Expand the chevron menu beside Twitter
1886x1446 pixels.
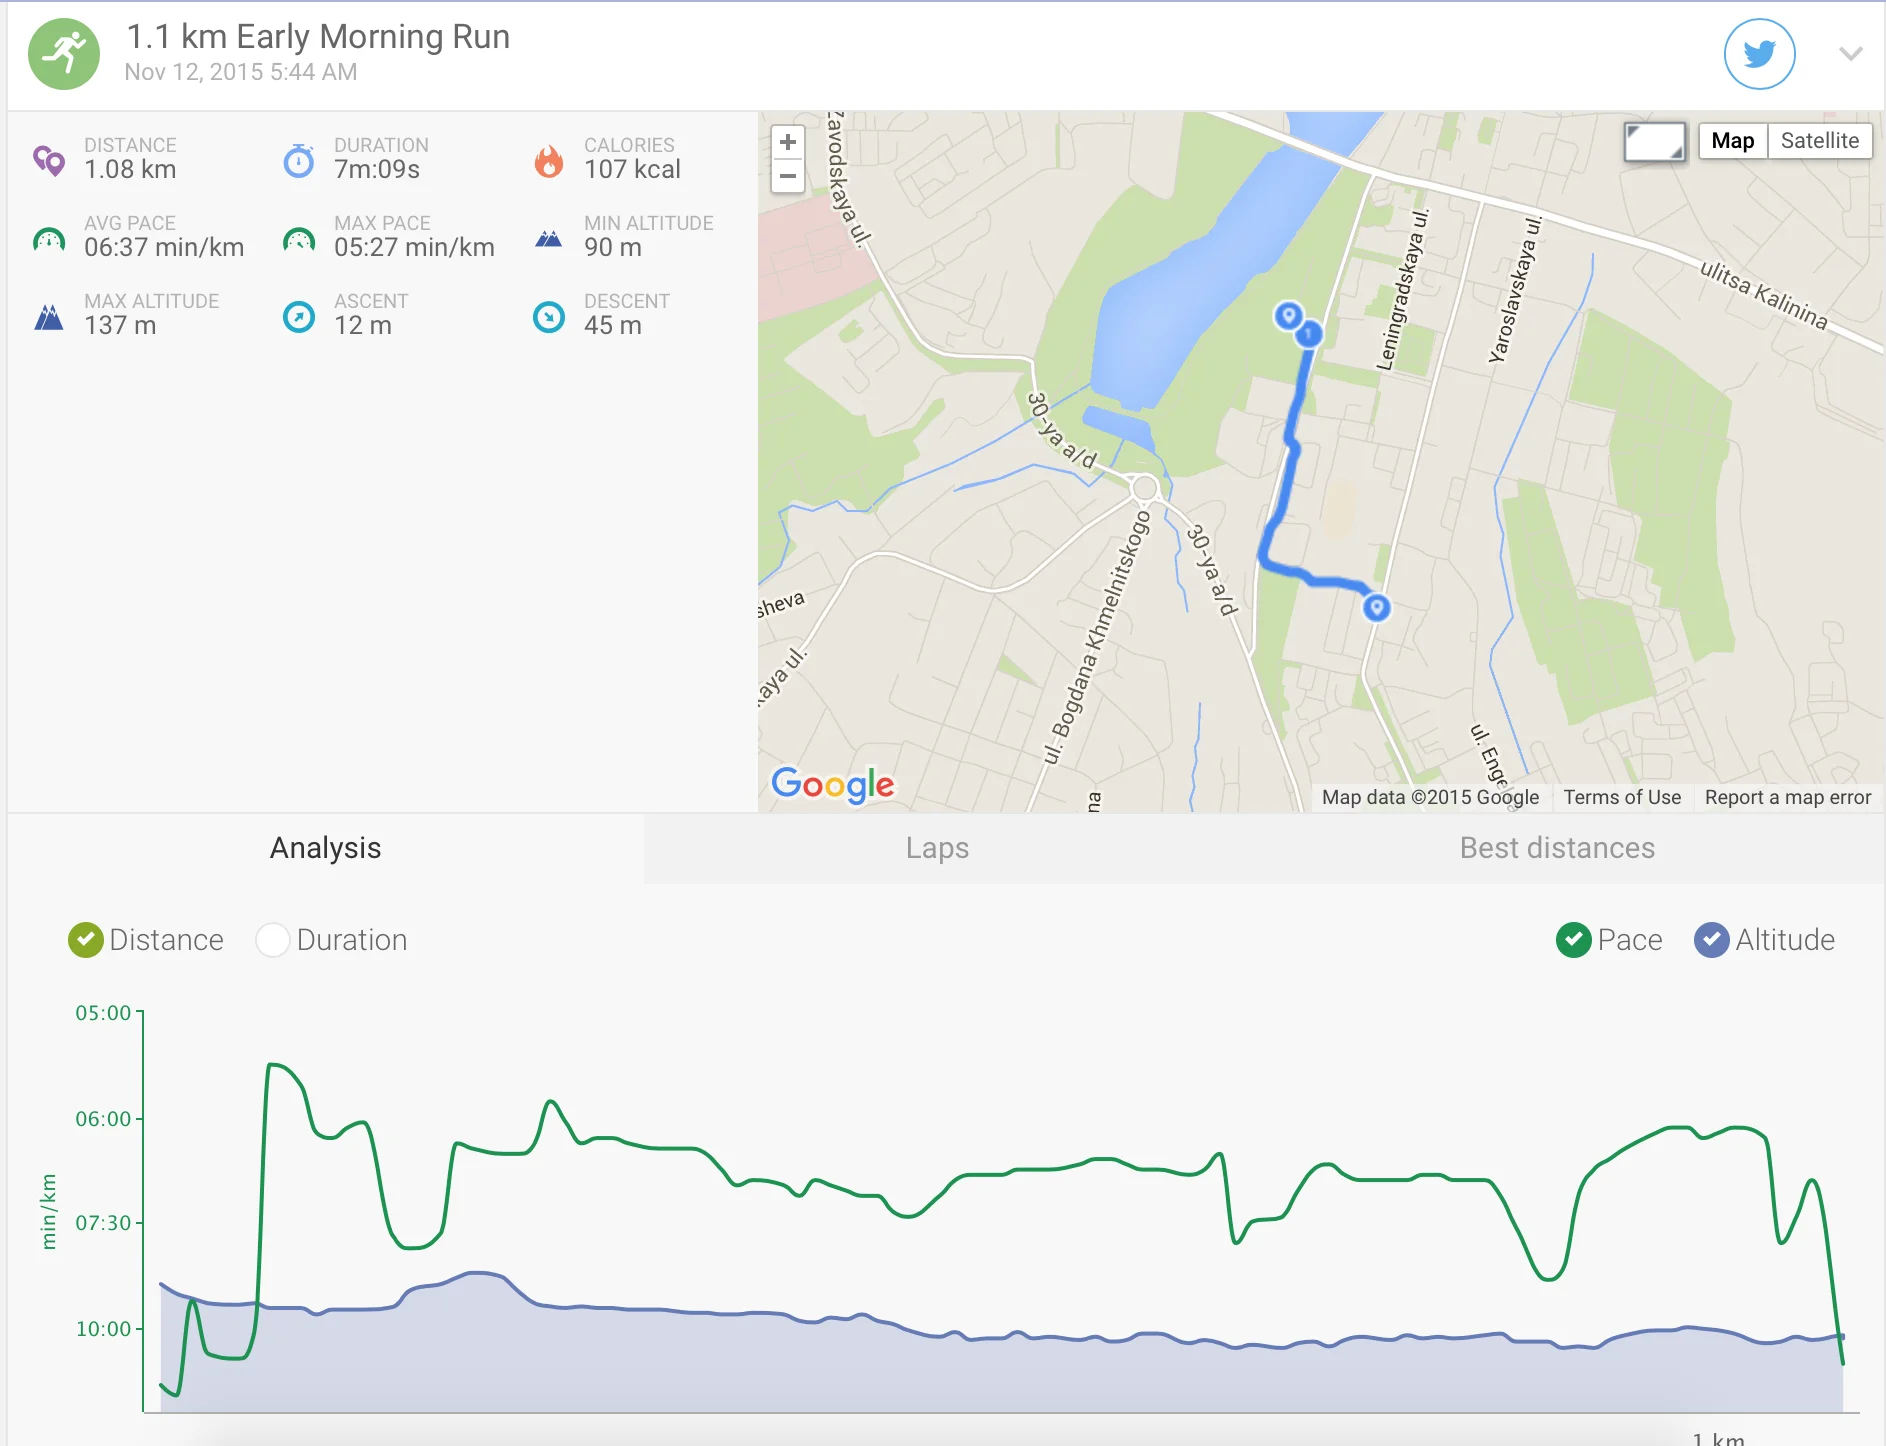coord(1851,54)
